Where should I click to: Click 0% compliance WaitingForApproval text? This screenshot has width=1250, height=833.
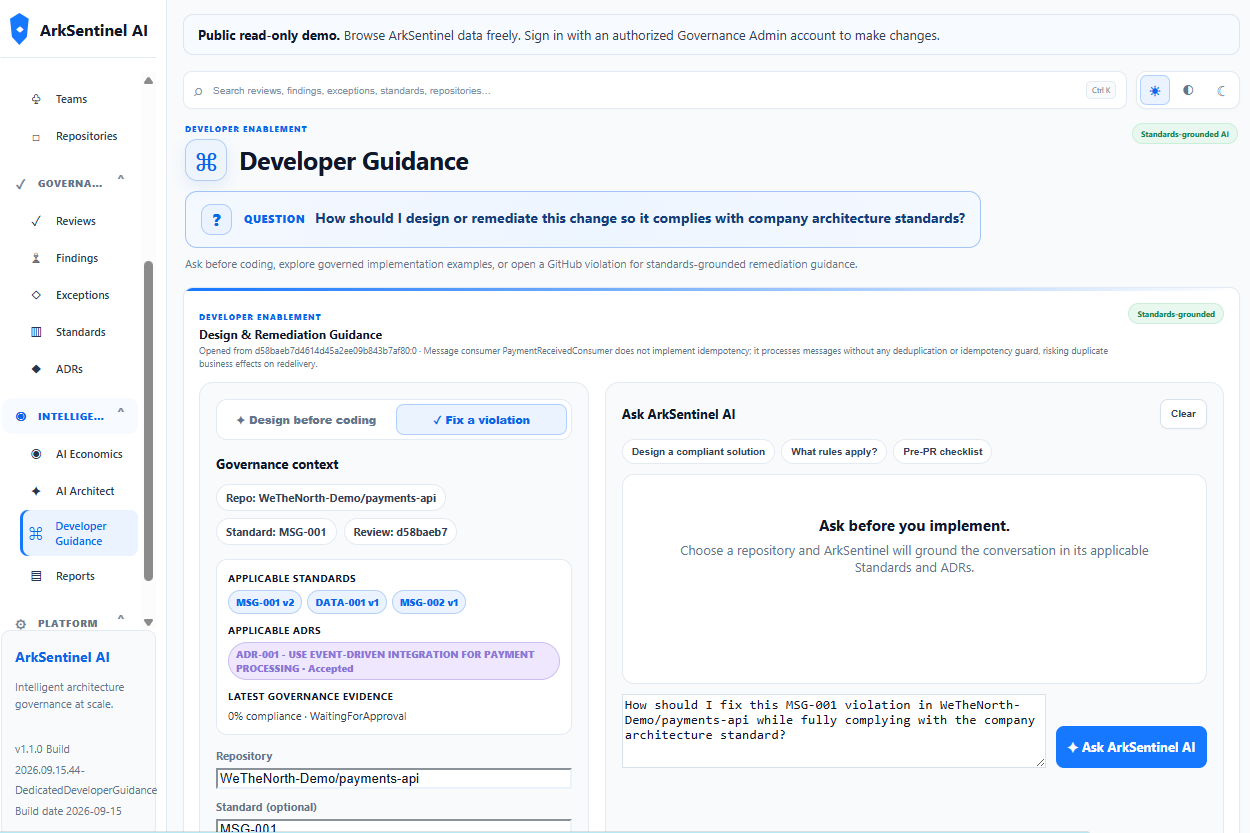[x=317, y=716]
